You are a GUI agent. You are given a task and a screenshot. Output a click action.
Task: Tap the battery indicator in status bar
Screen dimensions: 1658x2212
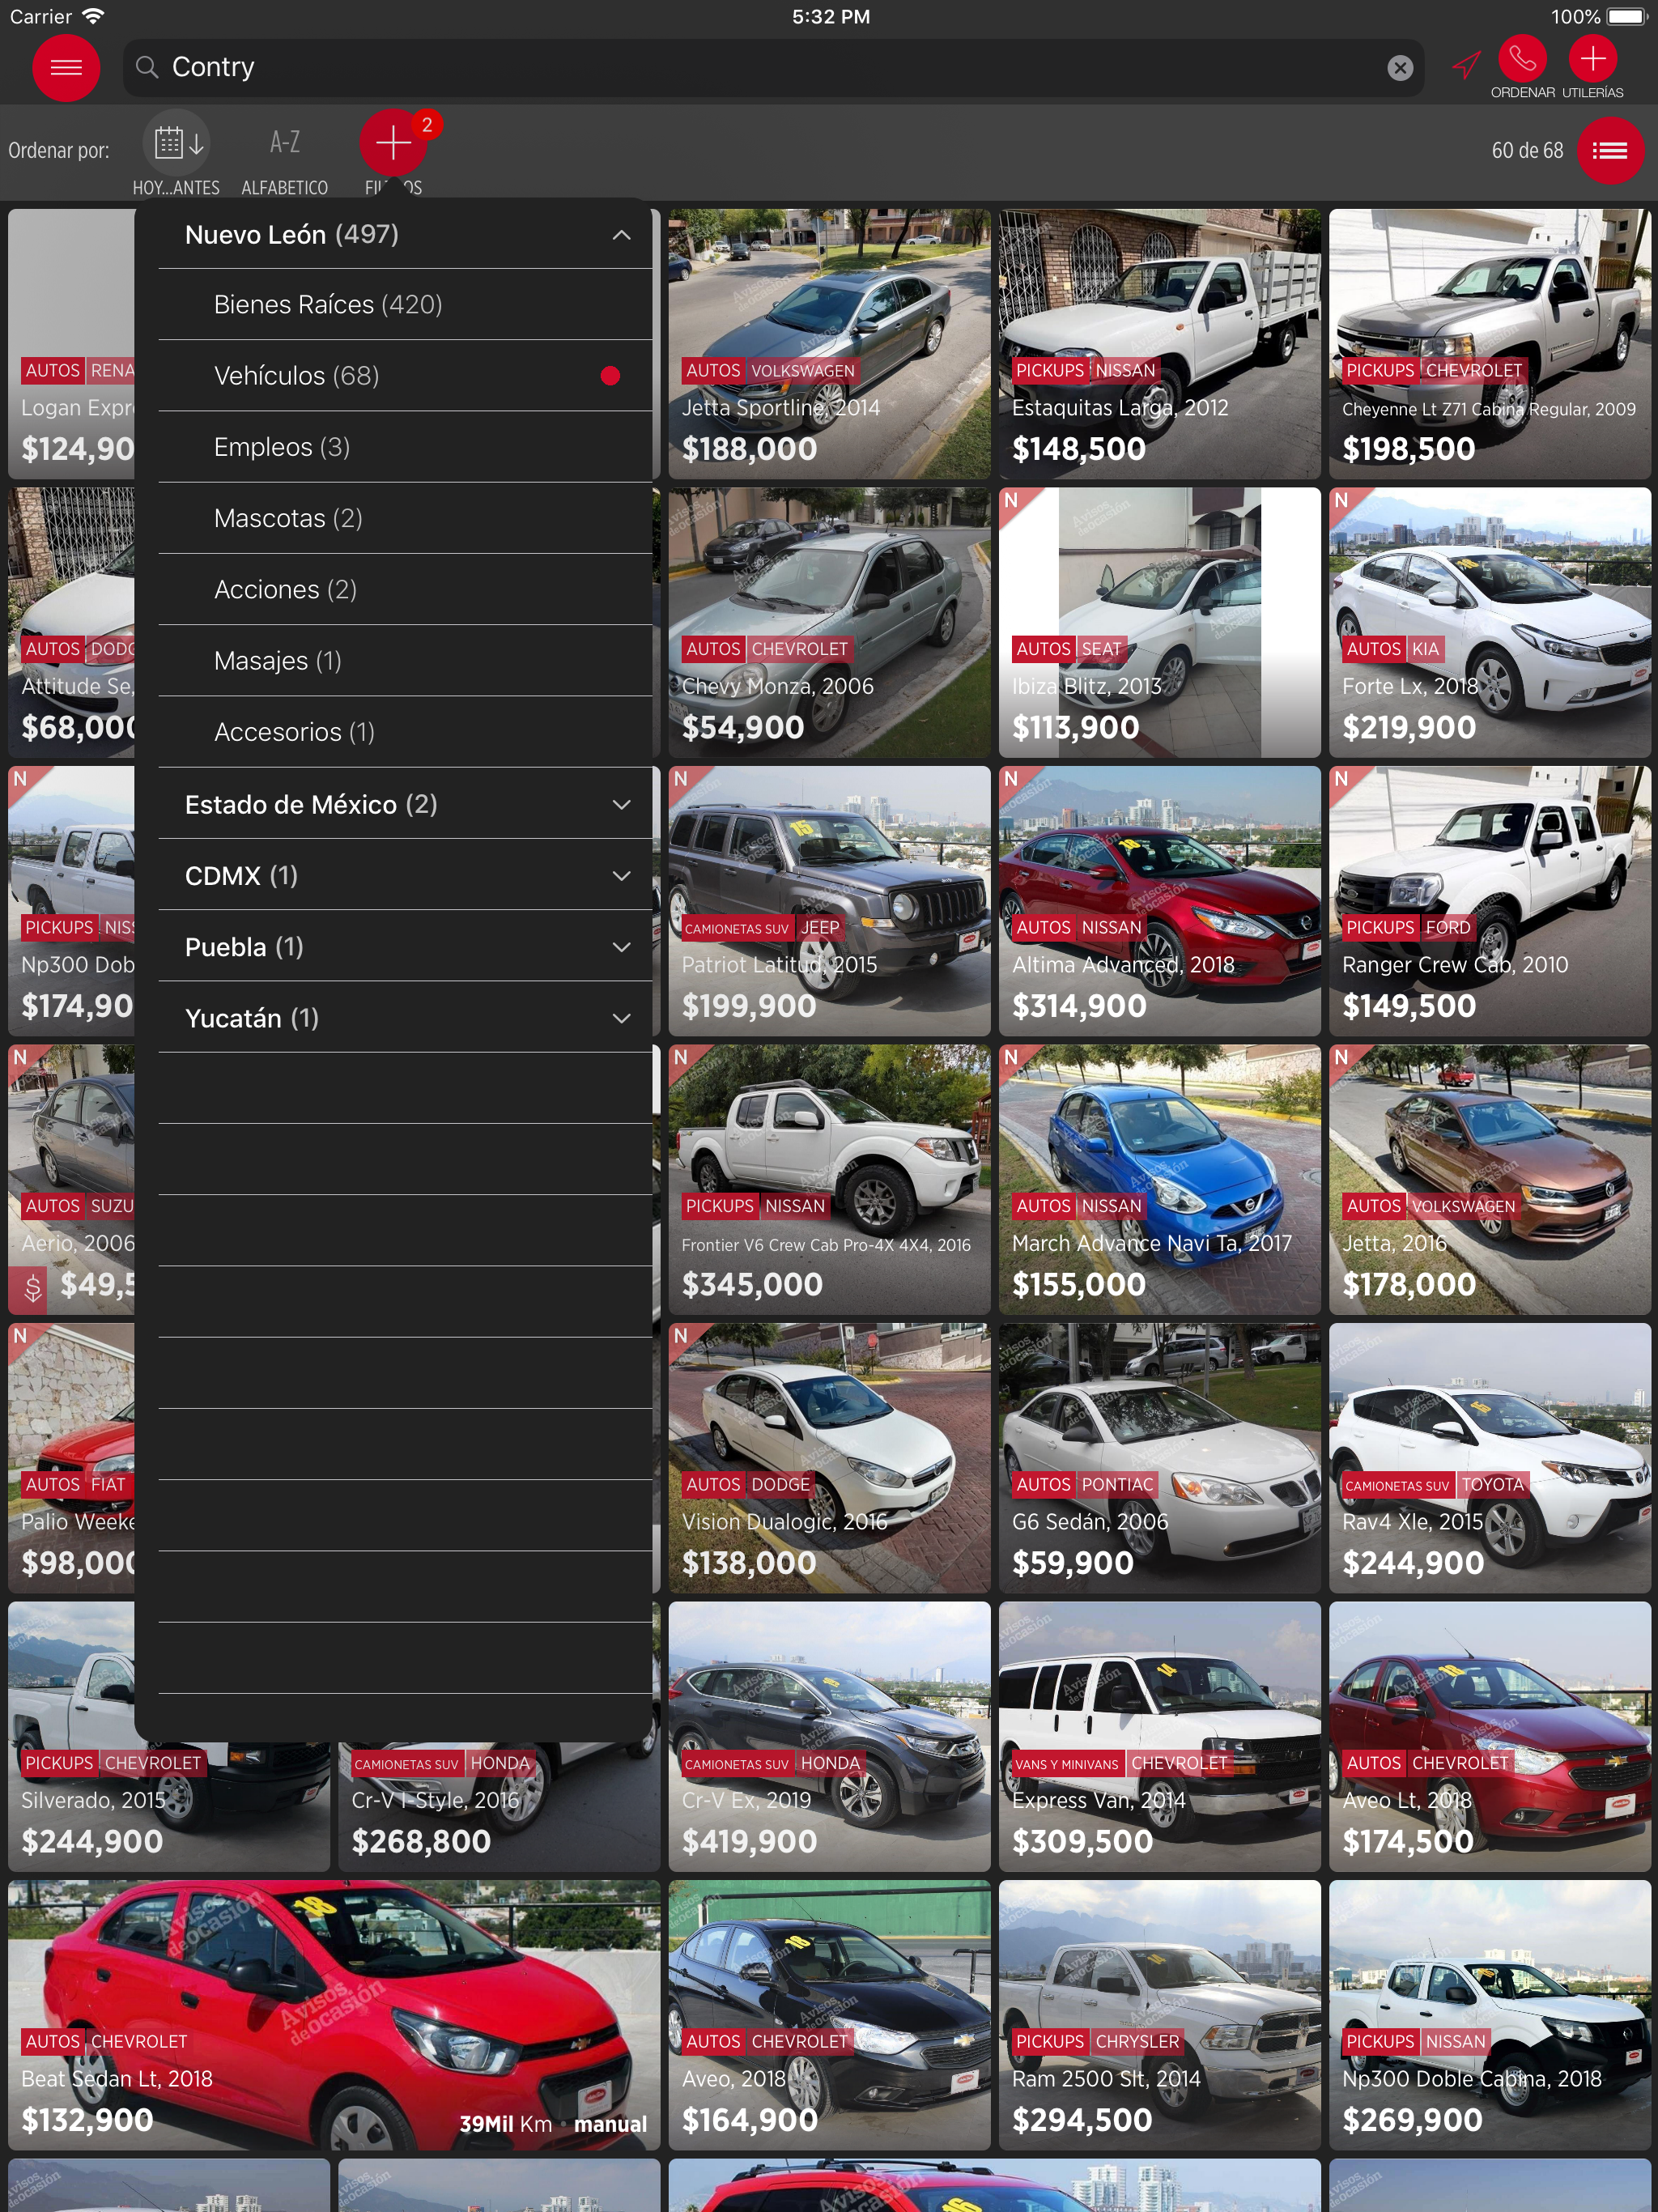(x=1626, y=16)
